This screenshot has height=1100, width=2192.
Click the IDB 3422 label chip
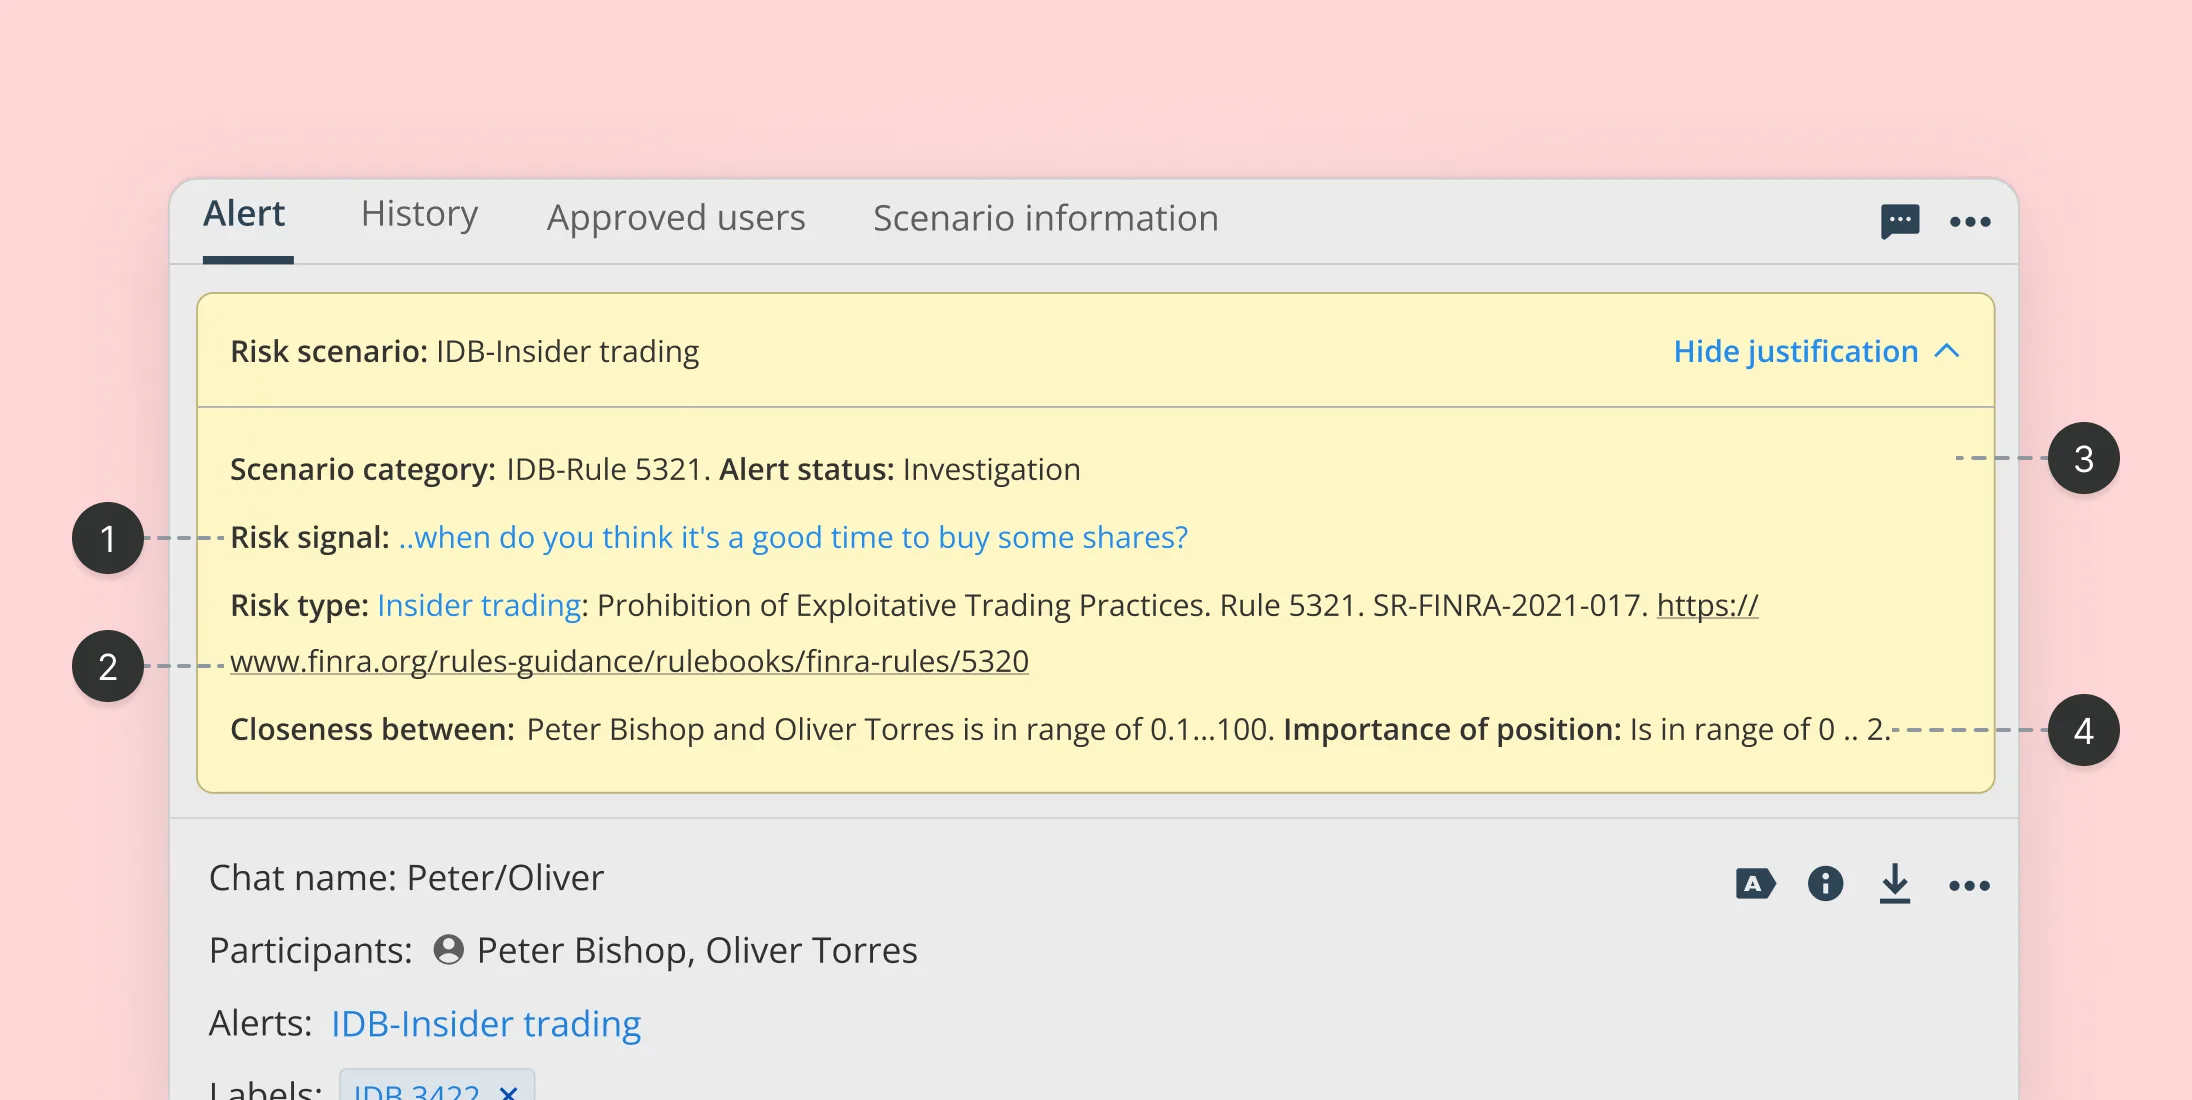416,1091
